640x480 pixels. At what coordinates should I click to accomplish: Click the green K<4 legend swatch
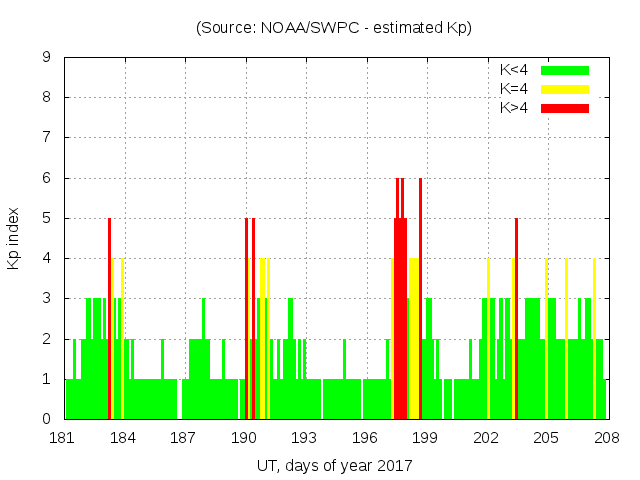[x=565, y=70]
